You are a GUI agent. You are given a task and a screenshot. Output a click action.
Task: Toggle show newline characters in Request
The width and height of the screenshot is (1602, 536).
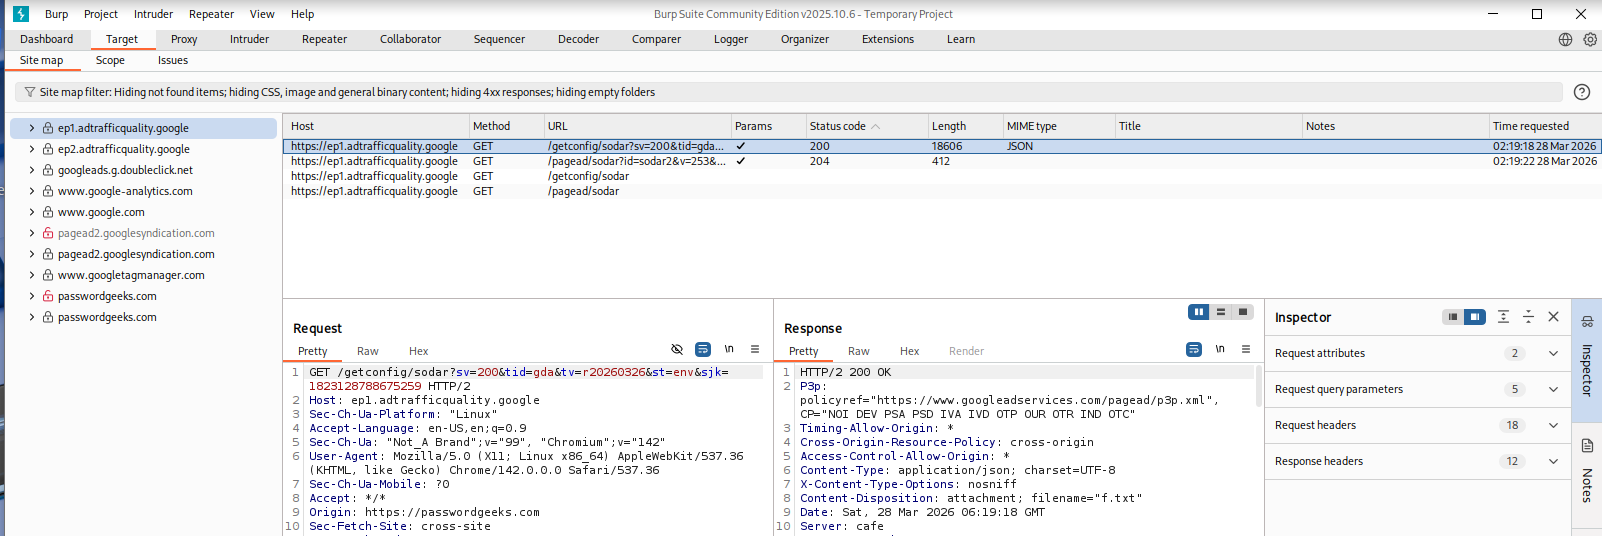[729, 349]
